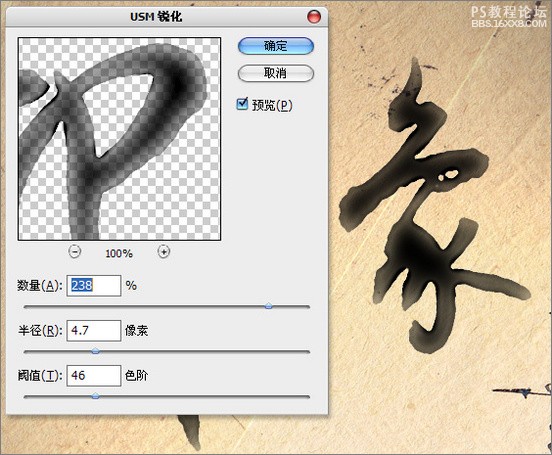The image size is (552, 455).
Task: Toggle the 预览(P) preview checkbox
Action: (x=242, y=104)
